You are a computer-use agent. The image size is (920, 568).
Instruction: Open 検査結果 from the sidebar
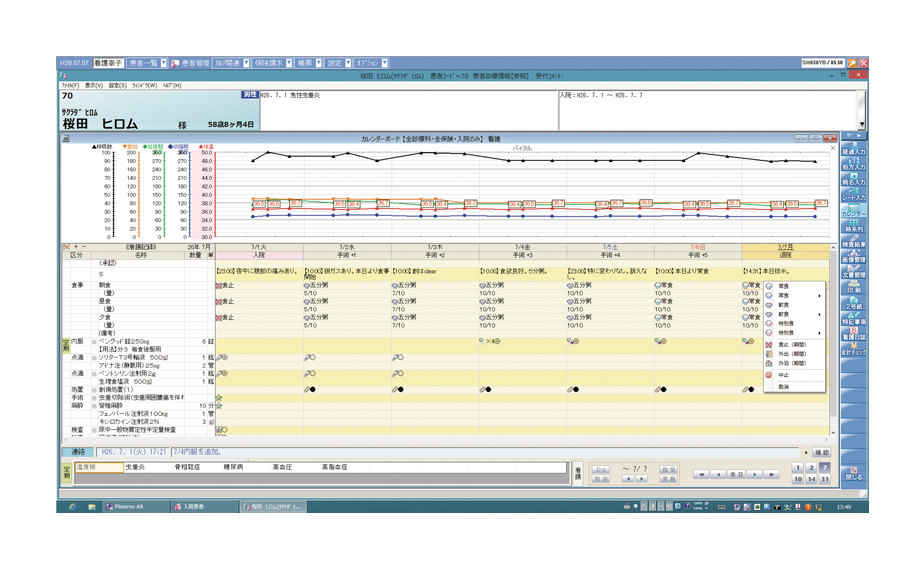point(853,242)
